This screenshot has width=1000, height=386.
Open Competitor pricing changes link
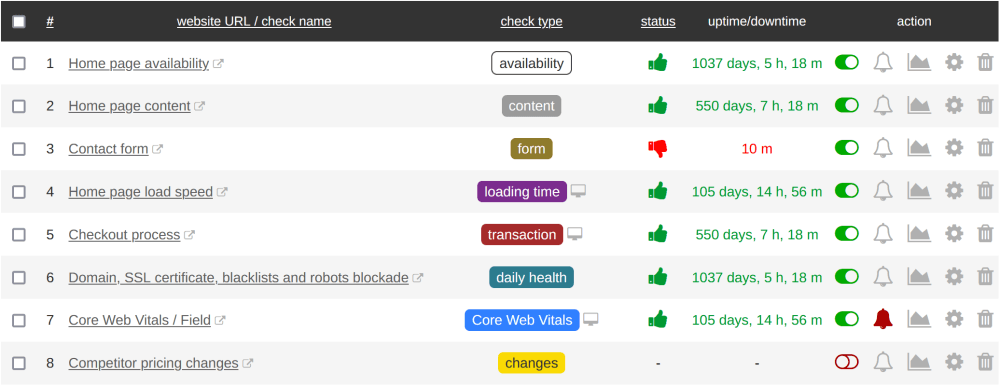[x=153, y=363]
